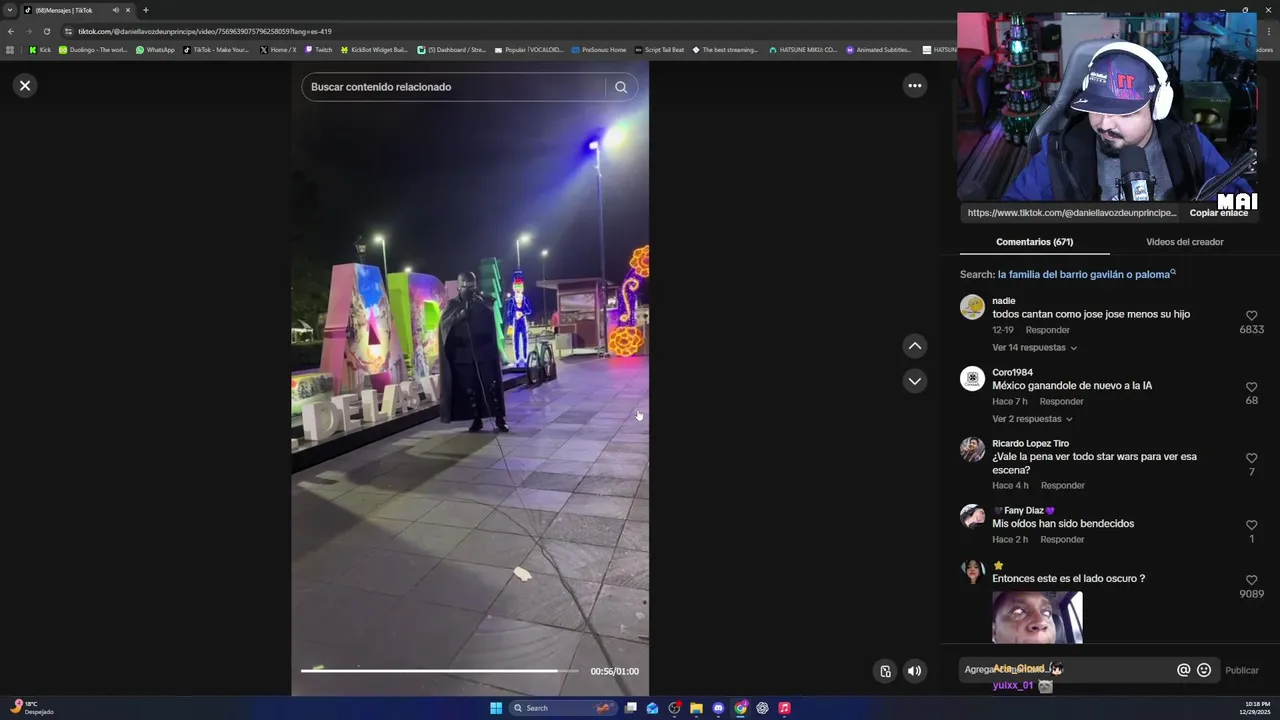Open the bookmark bar apps grid icon
Screen dimensions: 1280x720
click(x=10, y=50)
